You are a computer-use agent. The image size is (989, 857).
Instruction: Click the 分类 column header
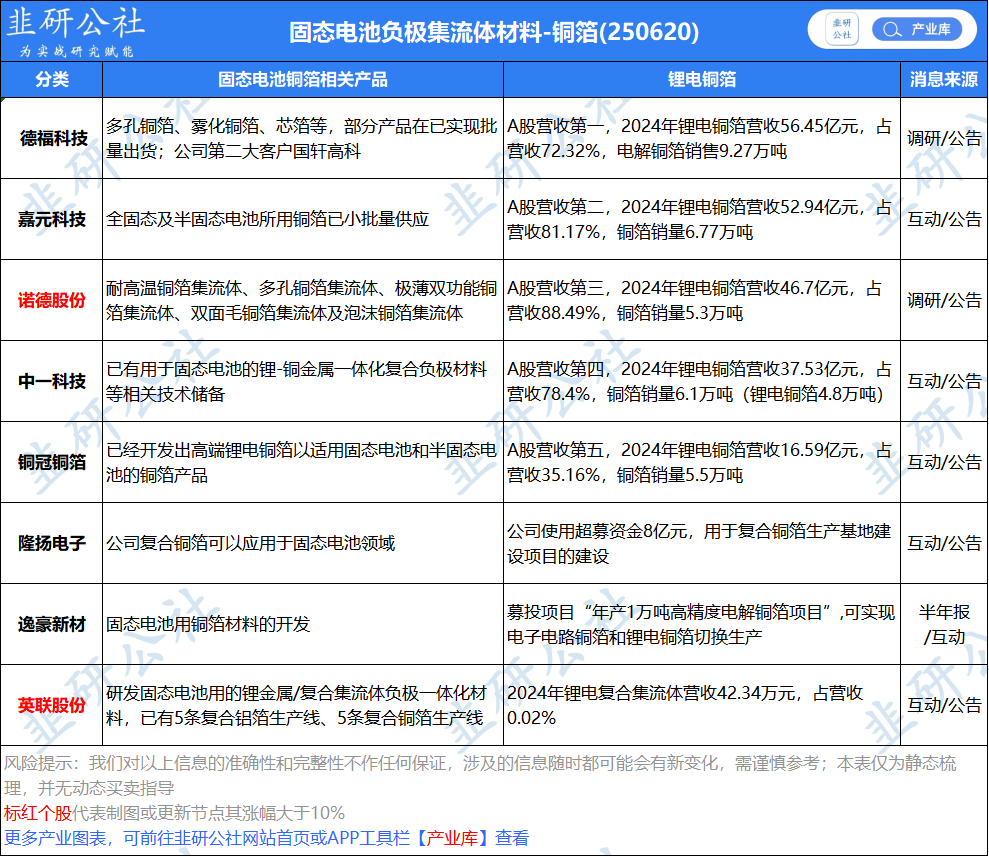[52, 79]
